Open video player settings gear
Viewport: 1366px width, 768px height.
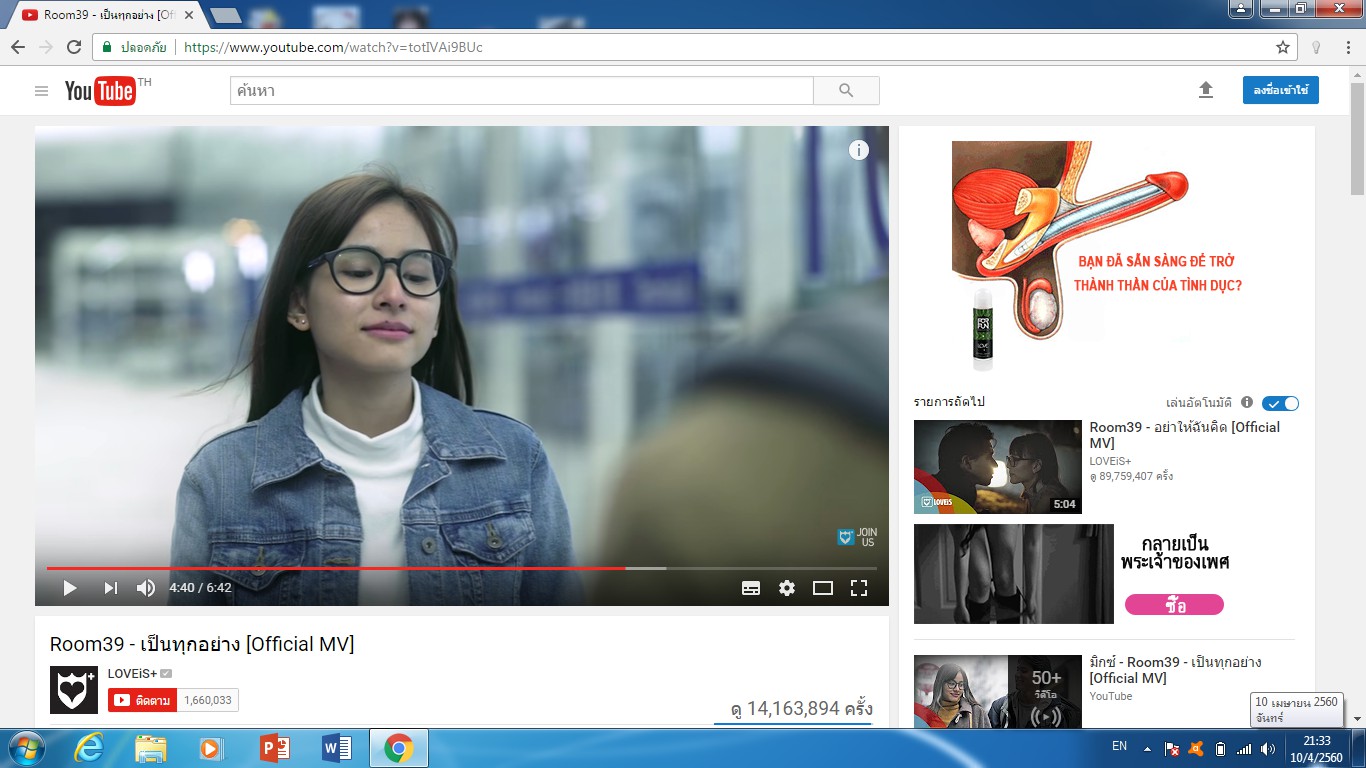point(787,588)
